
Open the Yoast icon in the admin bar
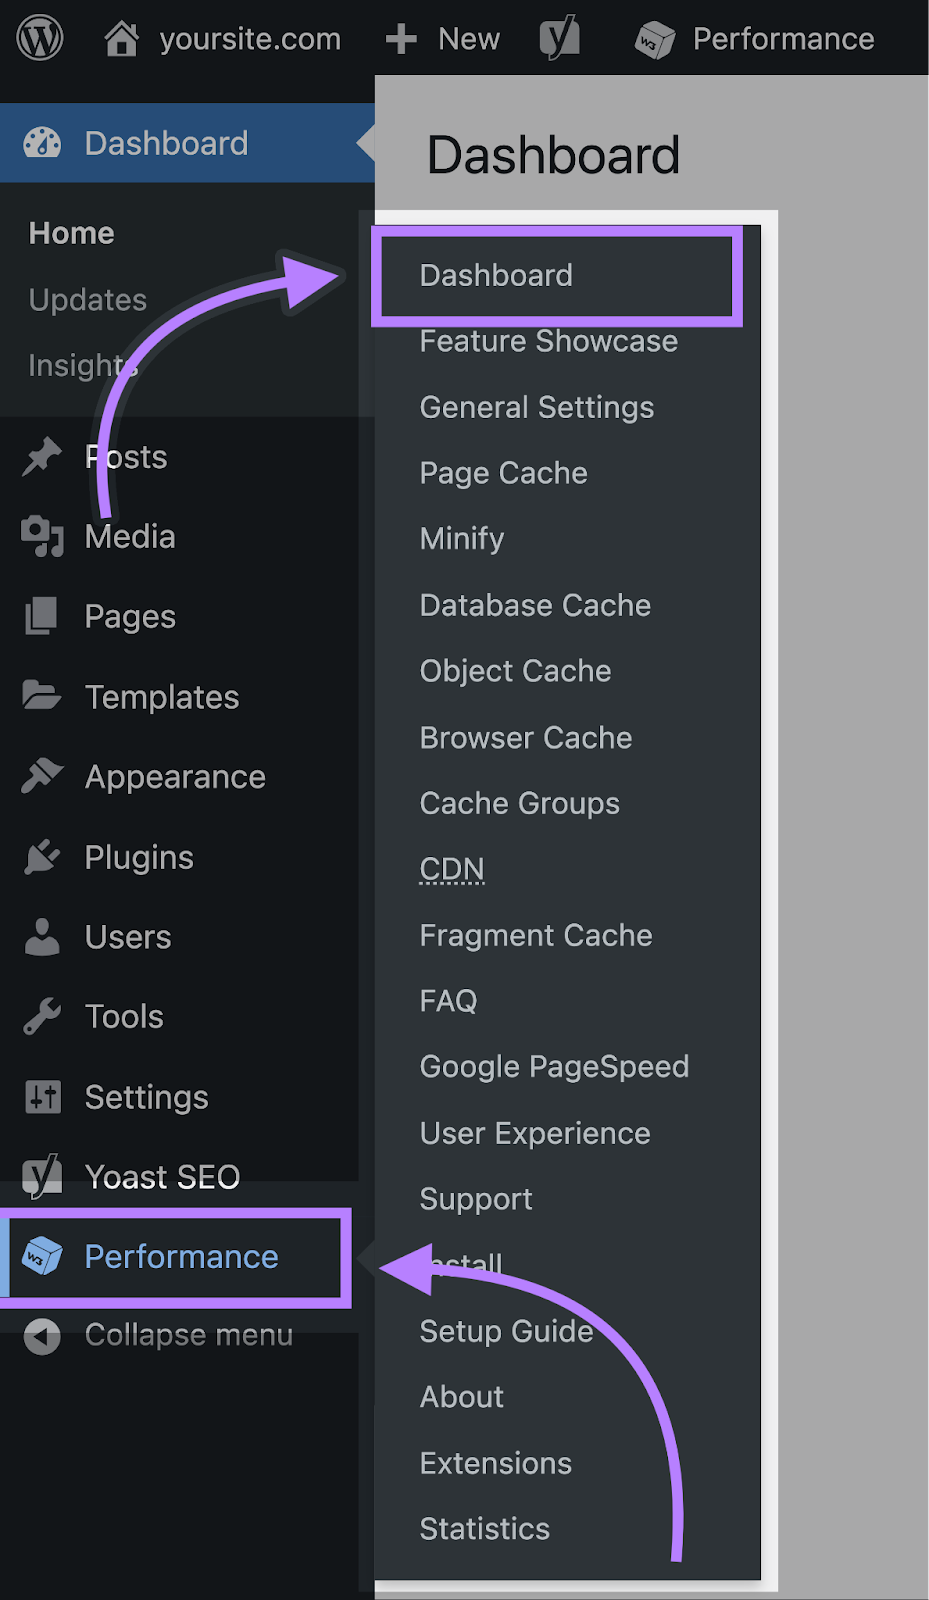click(x=558, y=38)
